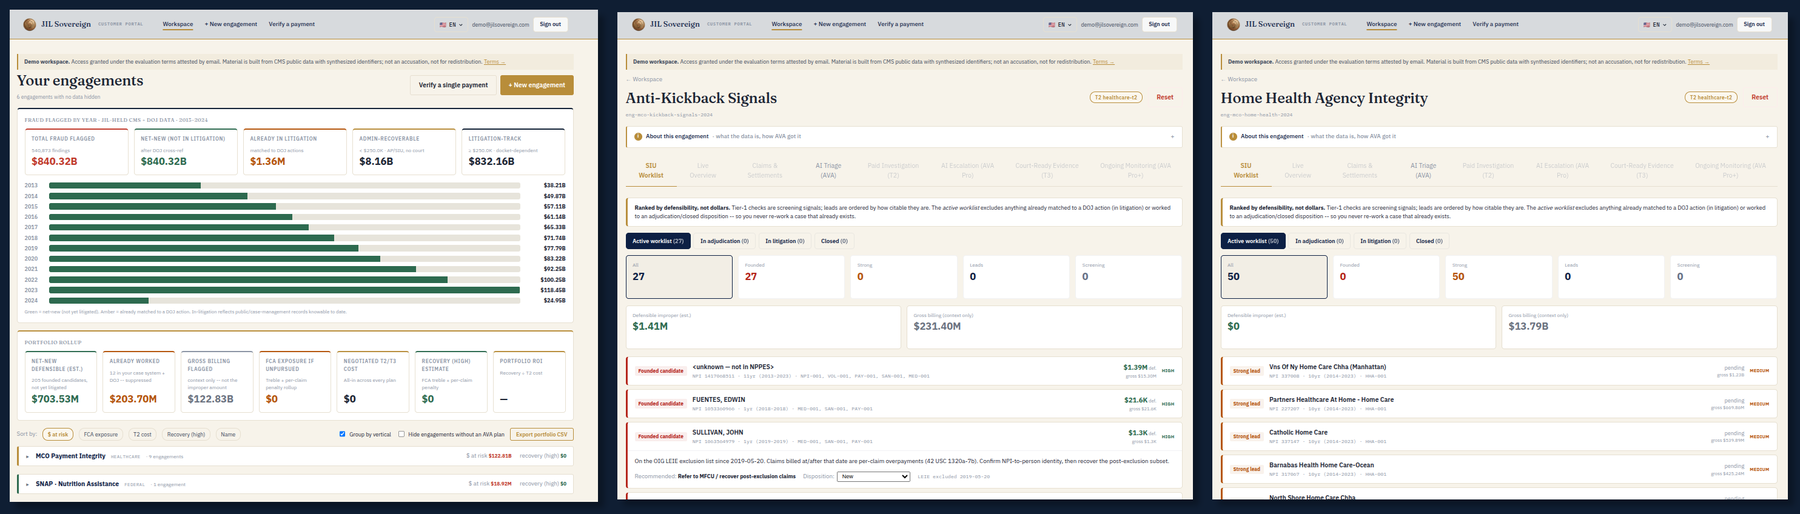
Task: Sort by FCA exposure
Action: click(101, 434)
